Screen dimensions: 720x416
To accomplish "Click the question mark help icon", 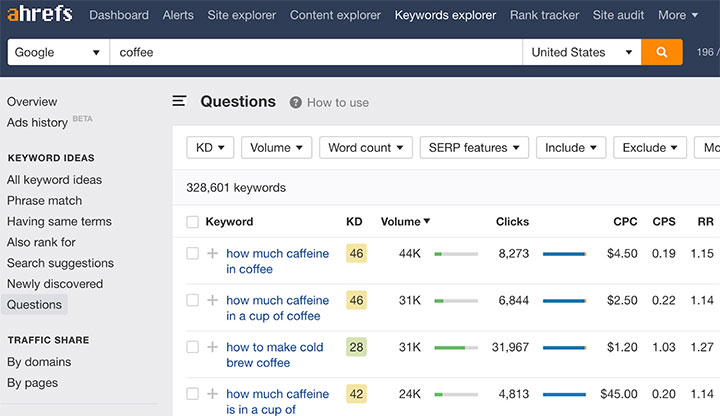I will (x=296, y=102).
